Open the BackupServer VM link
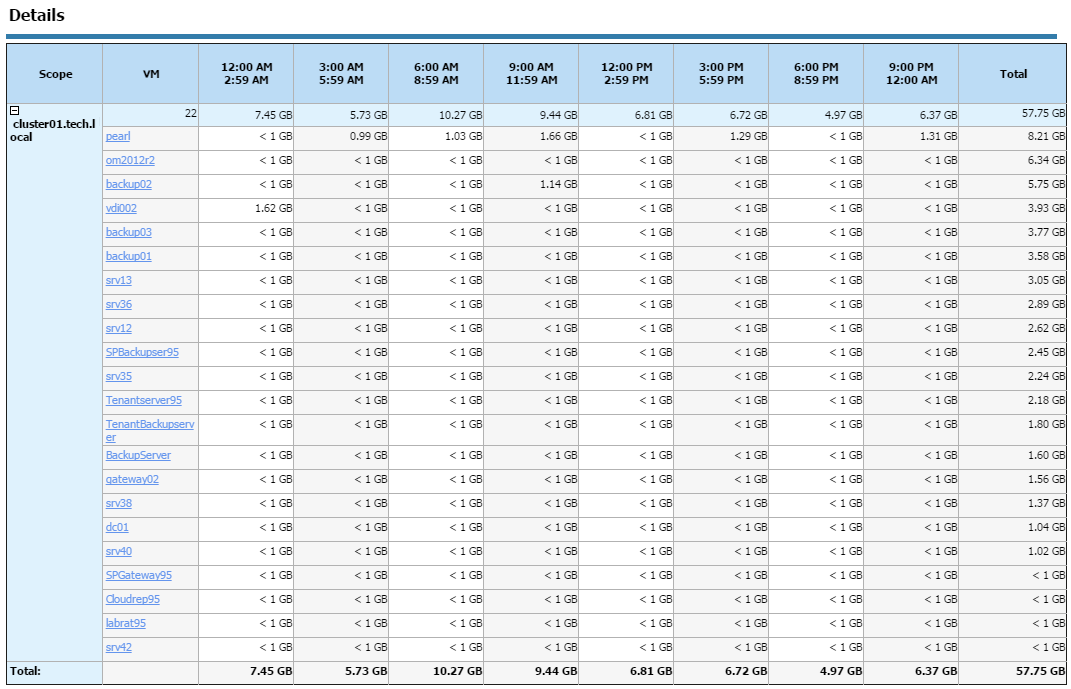 tap(138, 455)
